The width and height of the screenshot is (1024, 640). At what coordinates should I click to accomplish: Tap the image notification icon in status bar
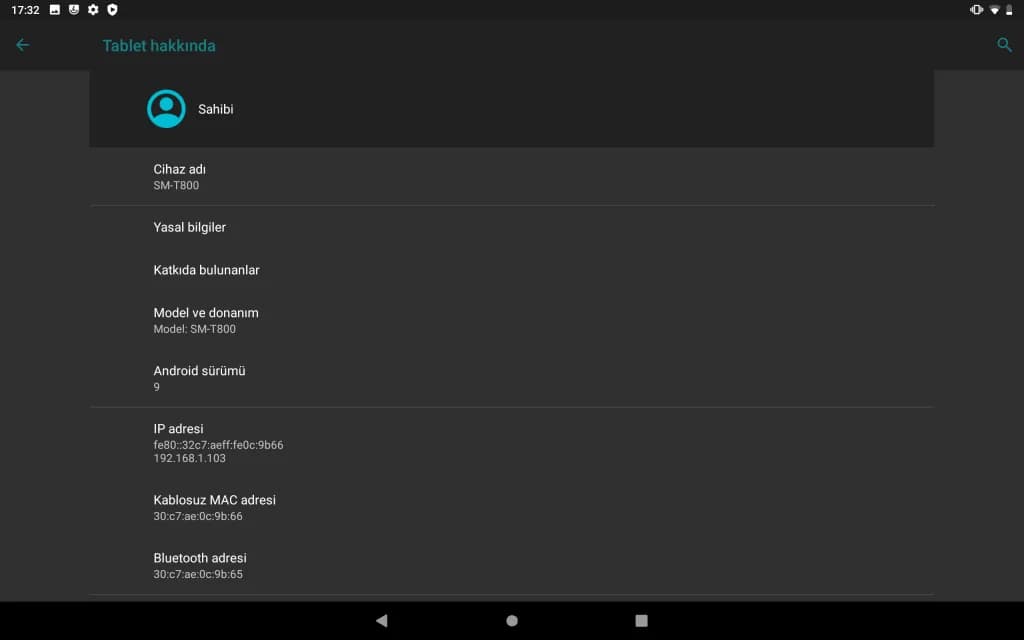pos(55,10)
